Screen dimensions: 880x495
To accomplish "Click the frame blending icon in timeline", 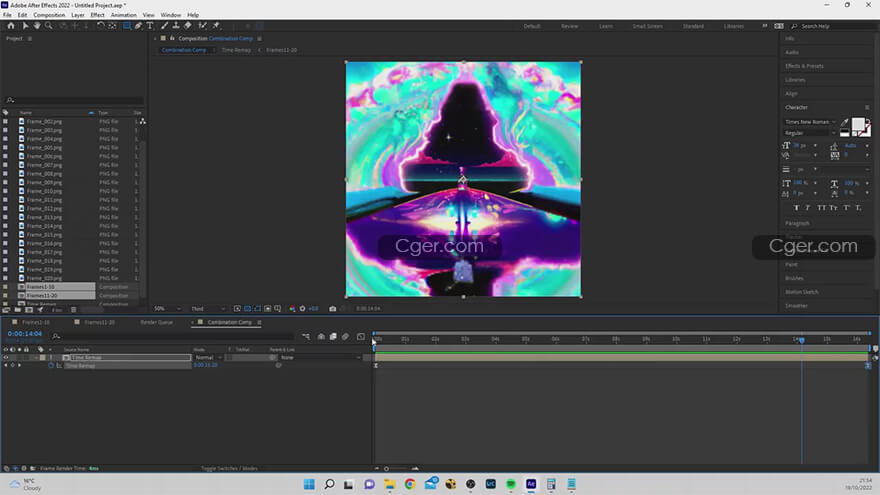I will tap(333, 337).
